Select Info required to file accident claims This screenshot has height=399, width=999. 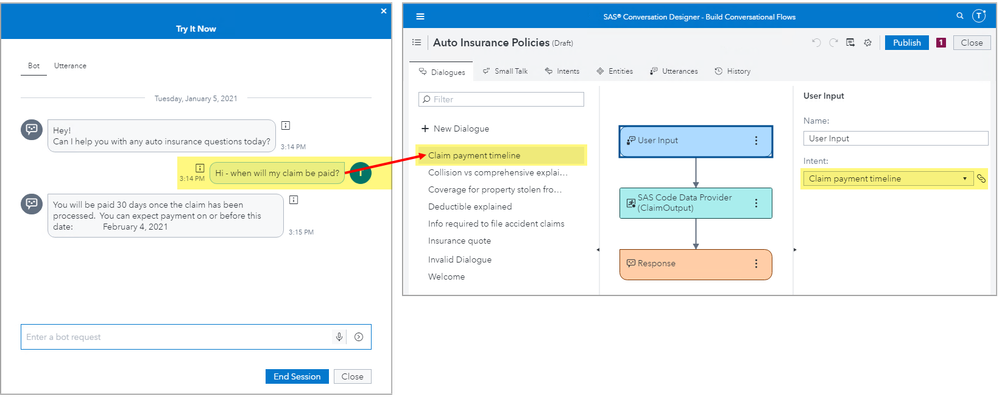[x=496, y=224]
